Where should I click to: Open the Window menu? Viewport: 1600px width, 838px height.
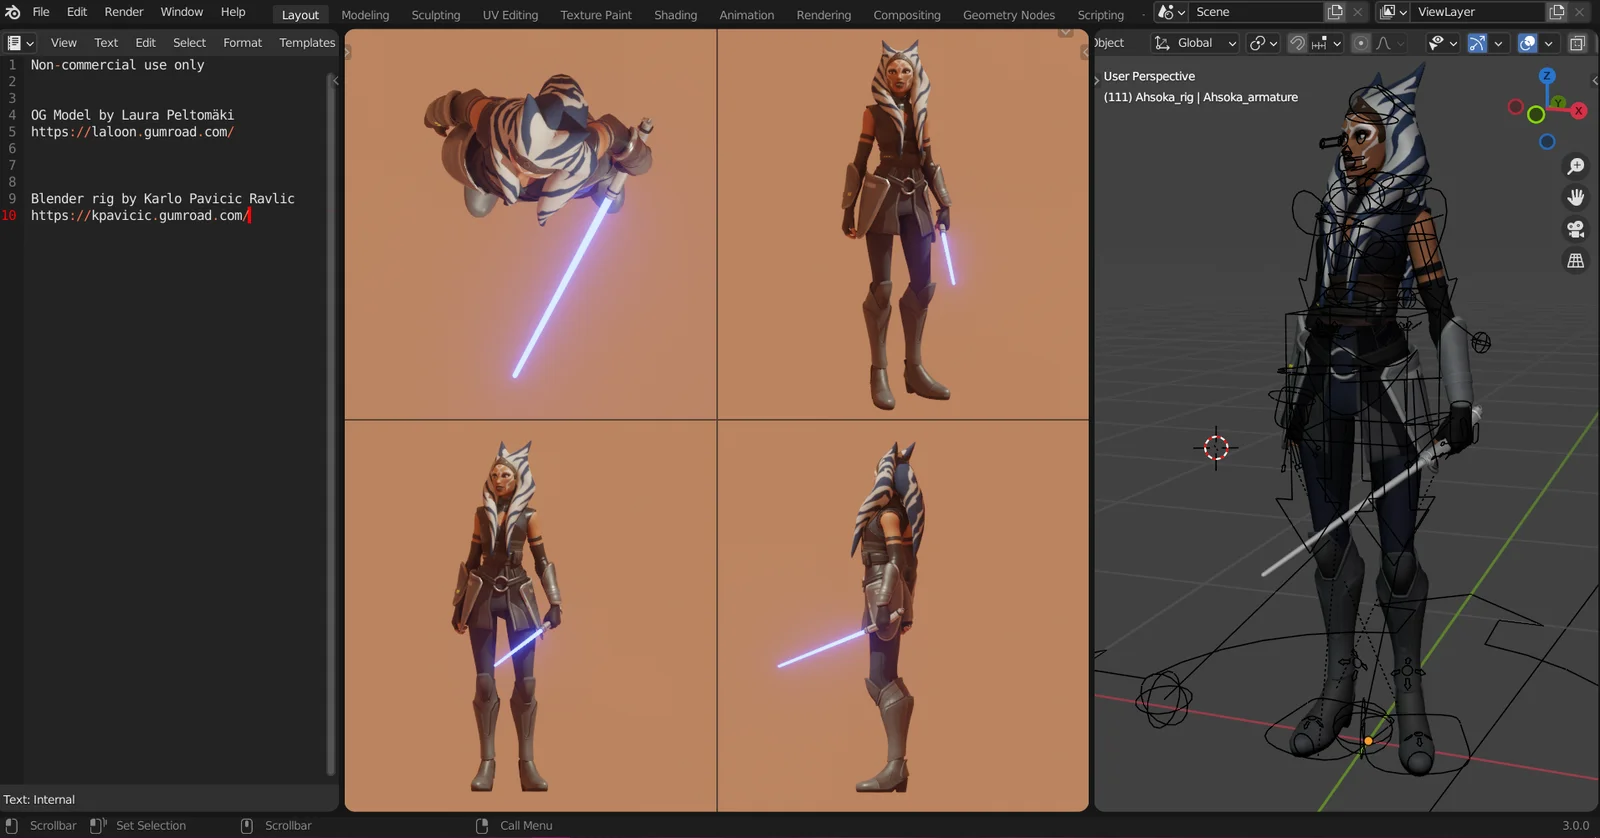click(x=182, y=12)
